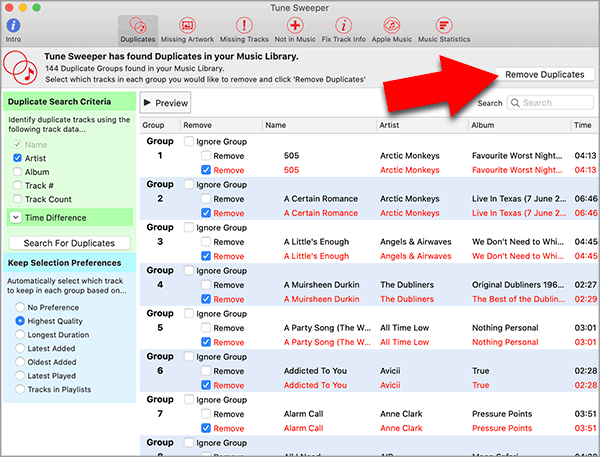Image resolution: width=600 pixels, height=457 pixels.
Task: Select Longest Duration radio button
Action: pyautogui.click(x=20, y=335)
